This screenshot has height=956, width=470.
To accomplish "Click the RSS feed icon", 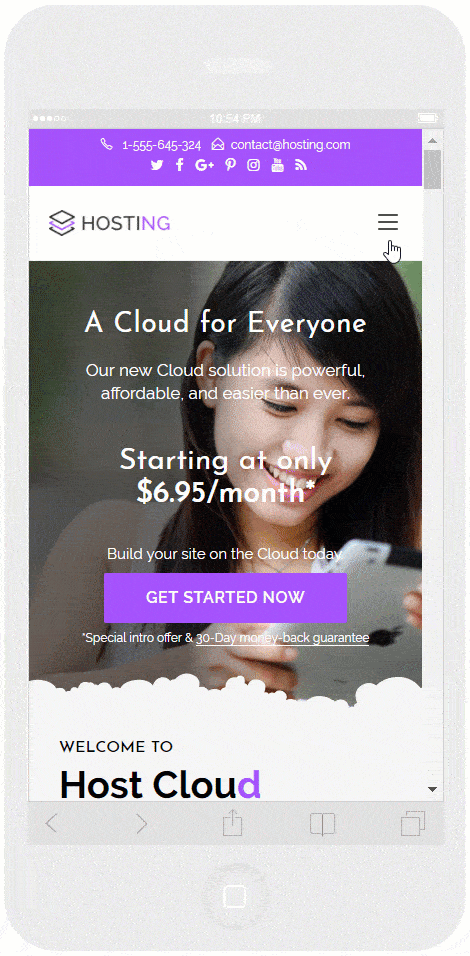I will pos(301,165).
